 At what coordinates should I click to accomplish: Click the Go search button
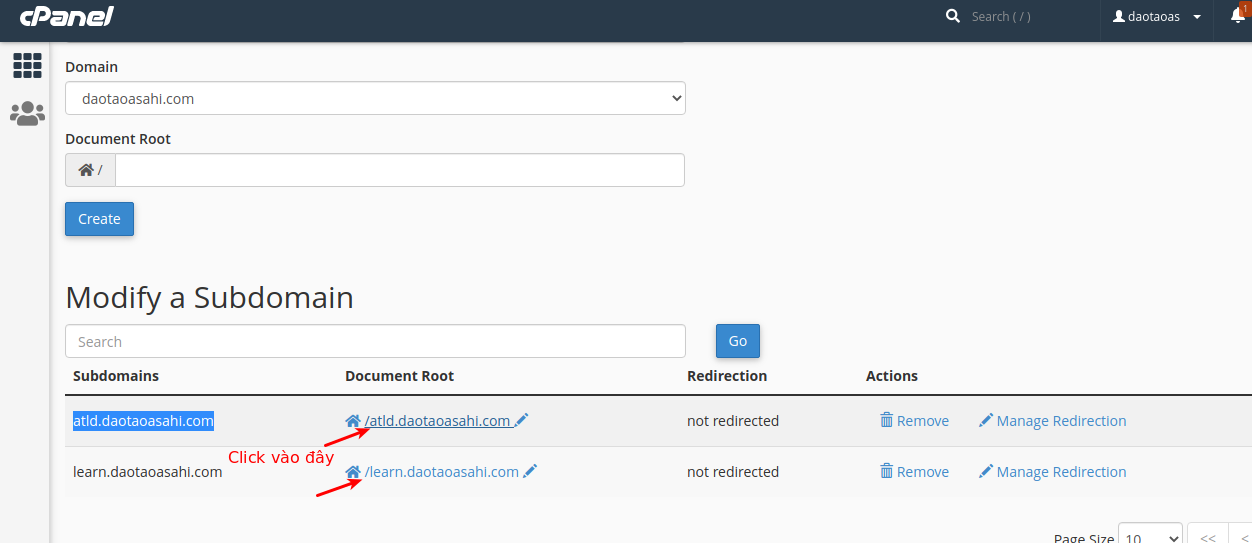pyautogui.click(x=738, y=341)
